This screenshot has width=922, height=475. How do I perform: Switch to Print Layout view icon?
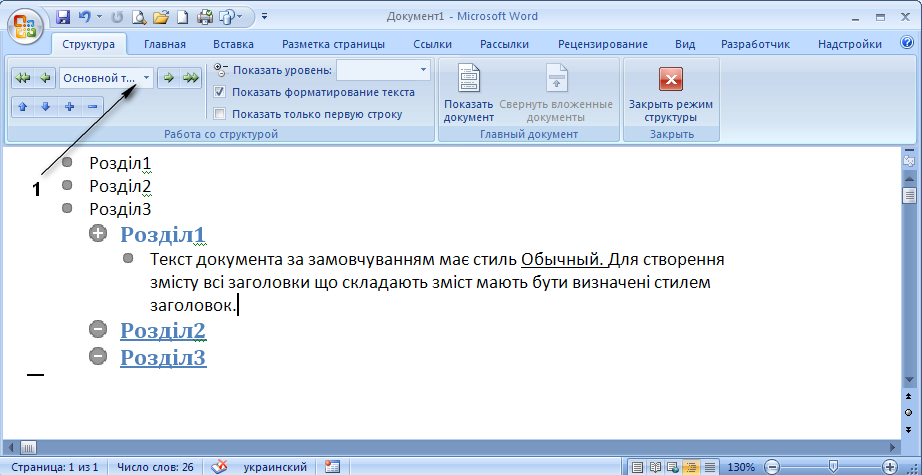(x=637, y=467)
